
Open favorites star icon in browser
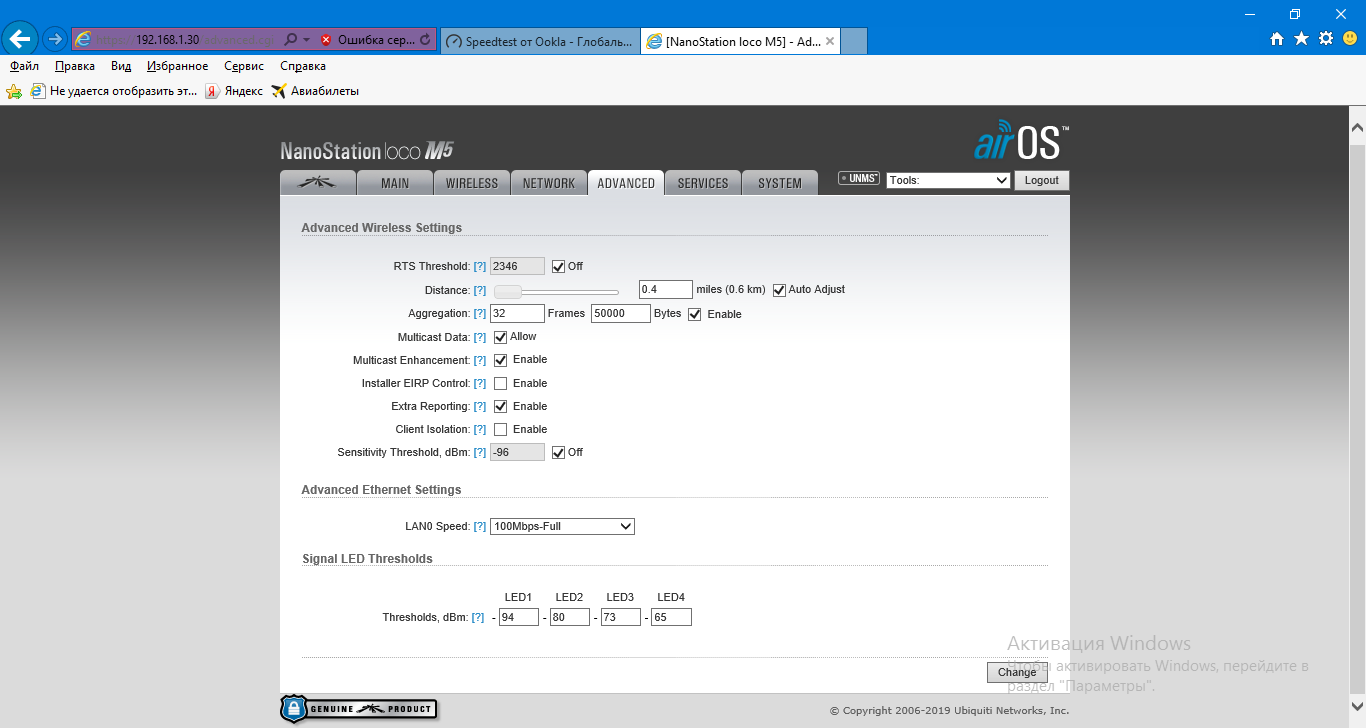click(x=1301, y=39)
